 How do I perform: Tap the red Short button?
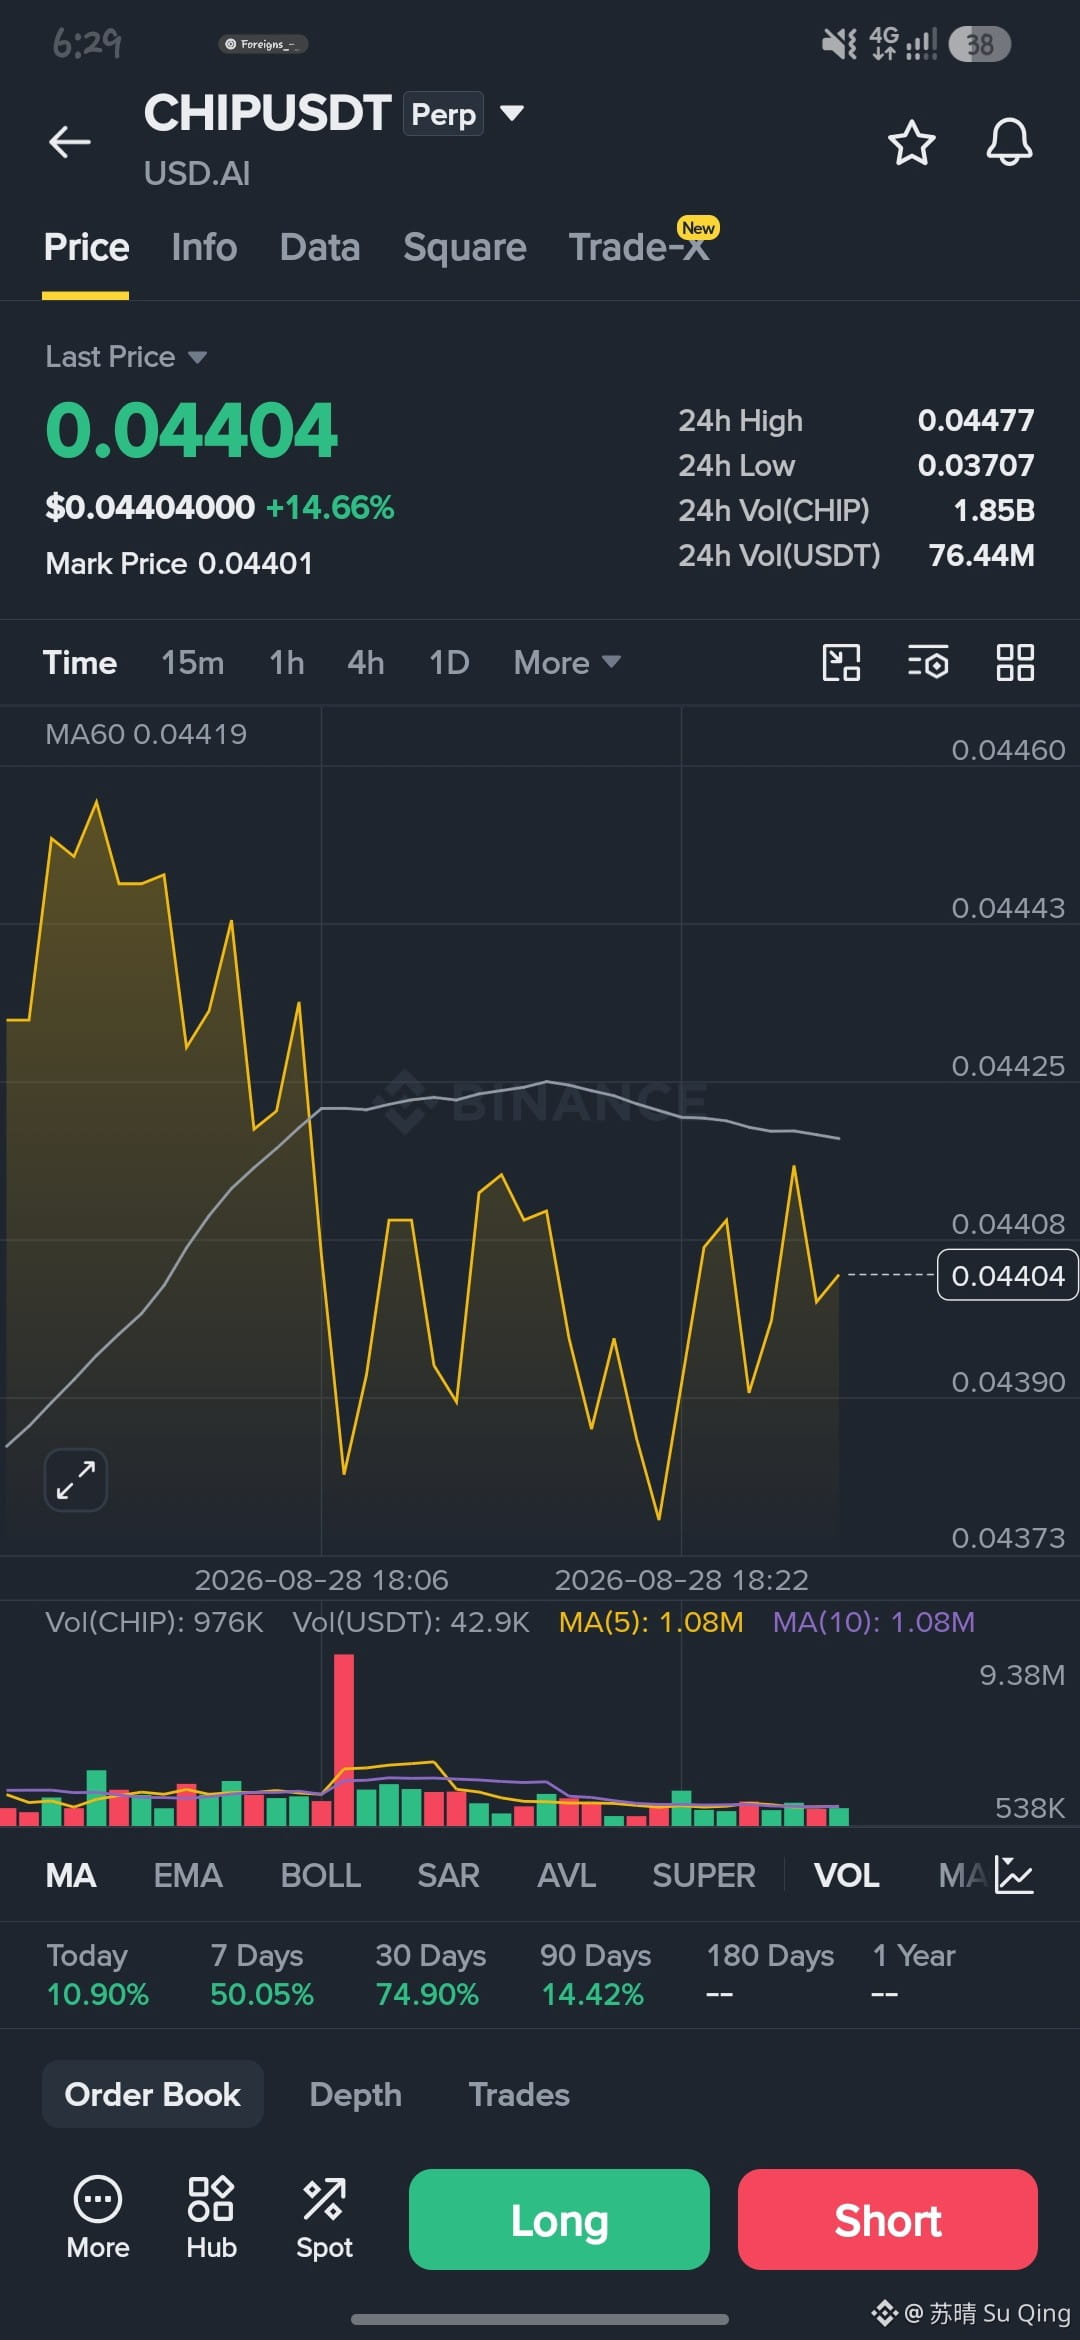pyautogui.click(x=888, y=2219)
